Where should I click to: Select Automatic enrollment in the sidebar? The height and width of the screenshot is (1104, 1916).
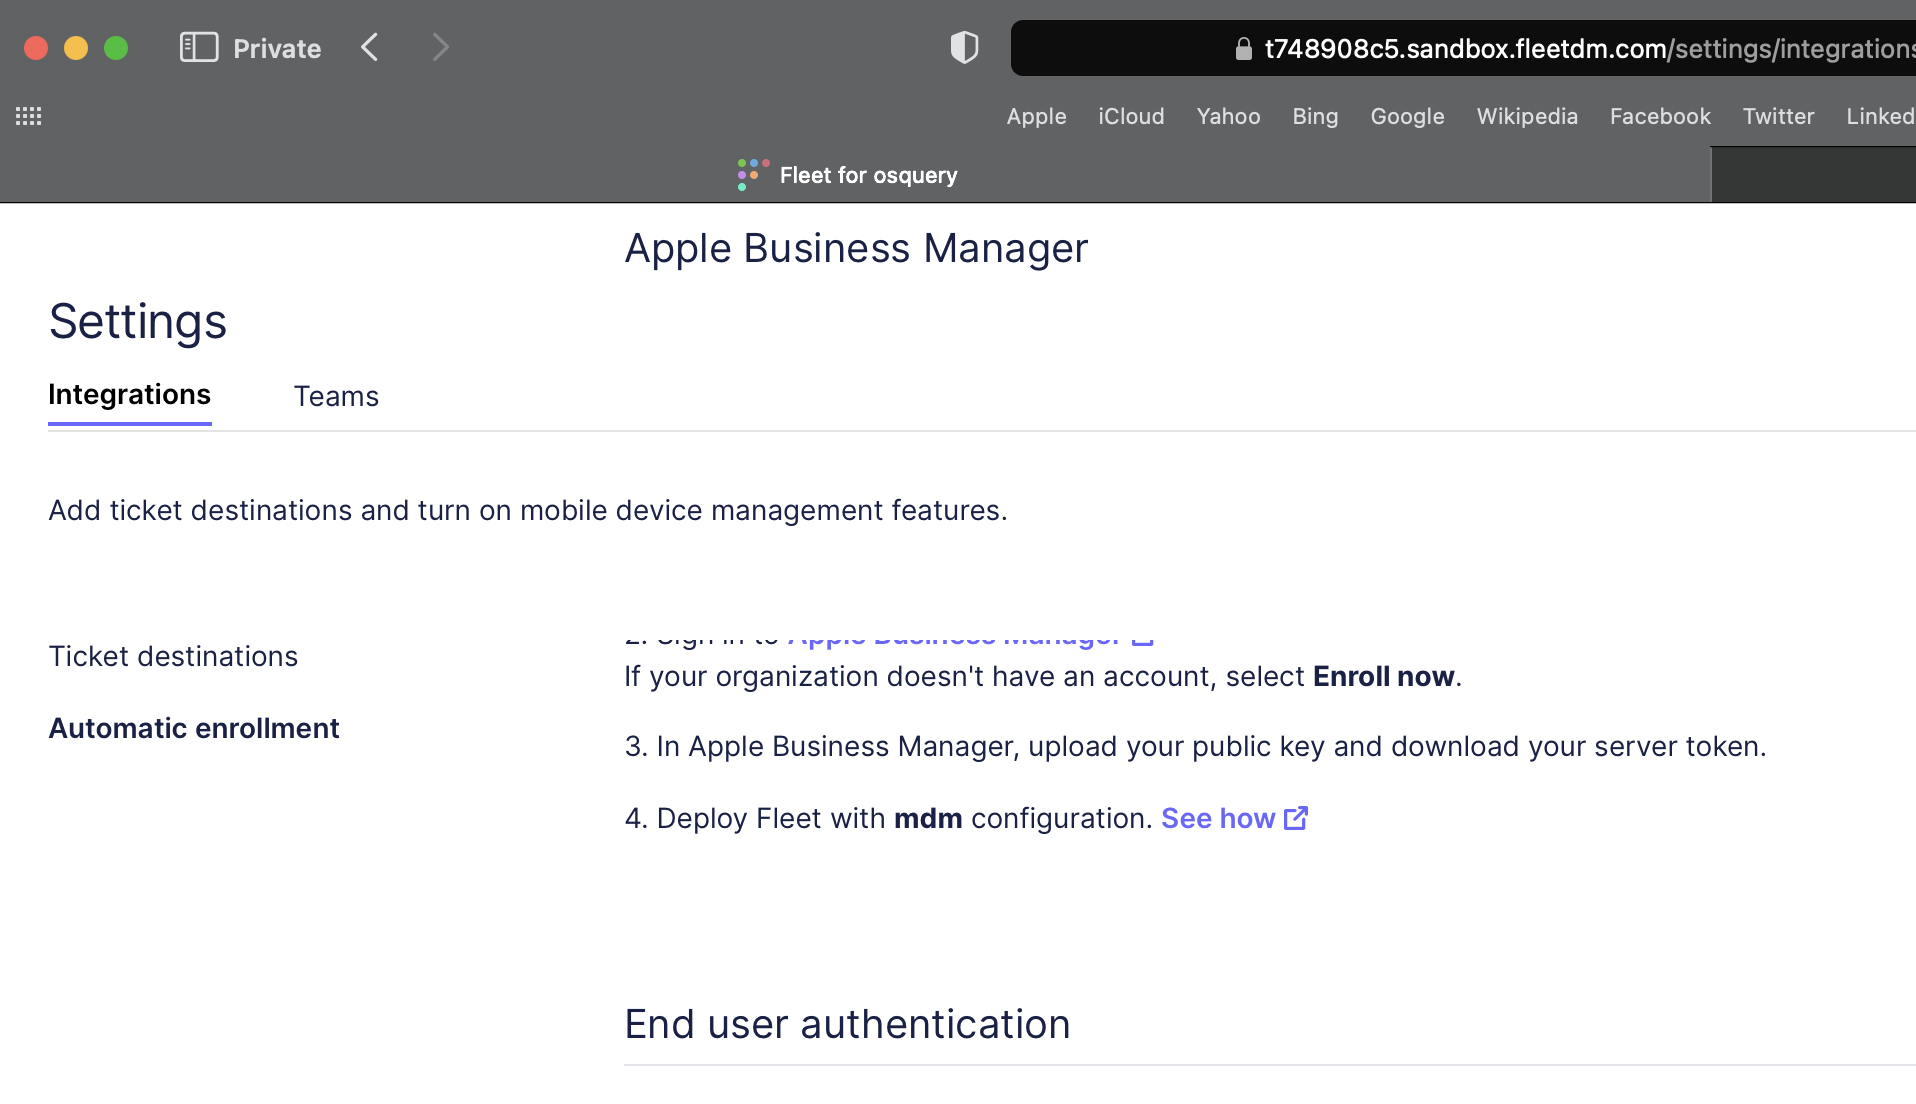[x=194, y=728]
